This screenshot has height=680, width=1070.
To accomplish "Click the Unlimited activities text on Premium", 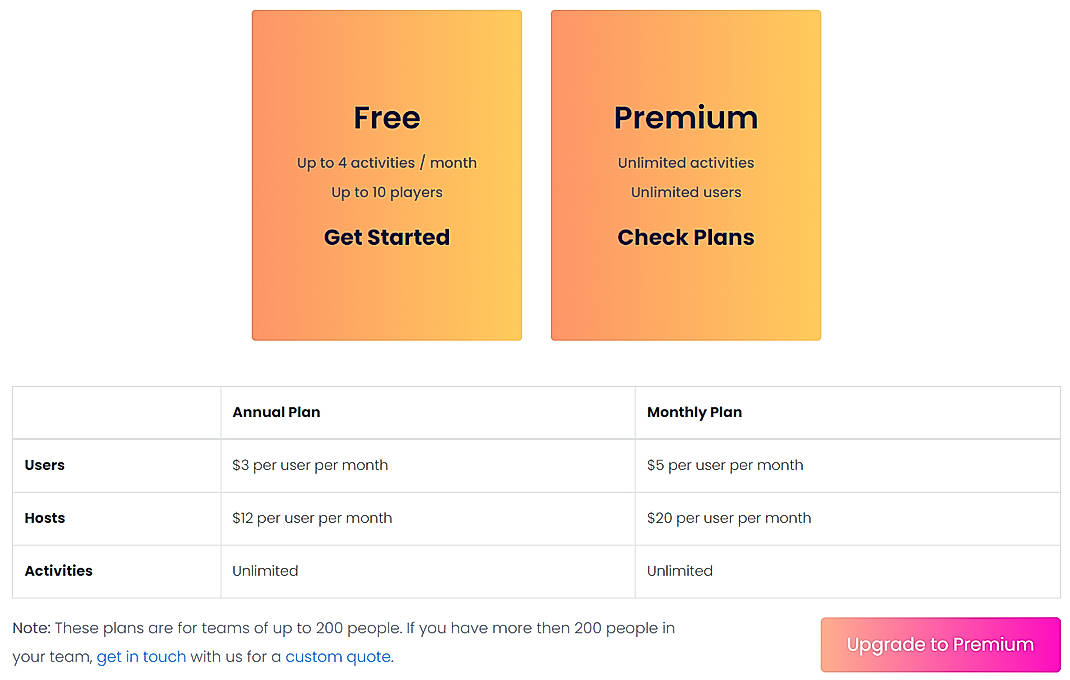I will [x=685, y=162].
